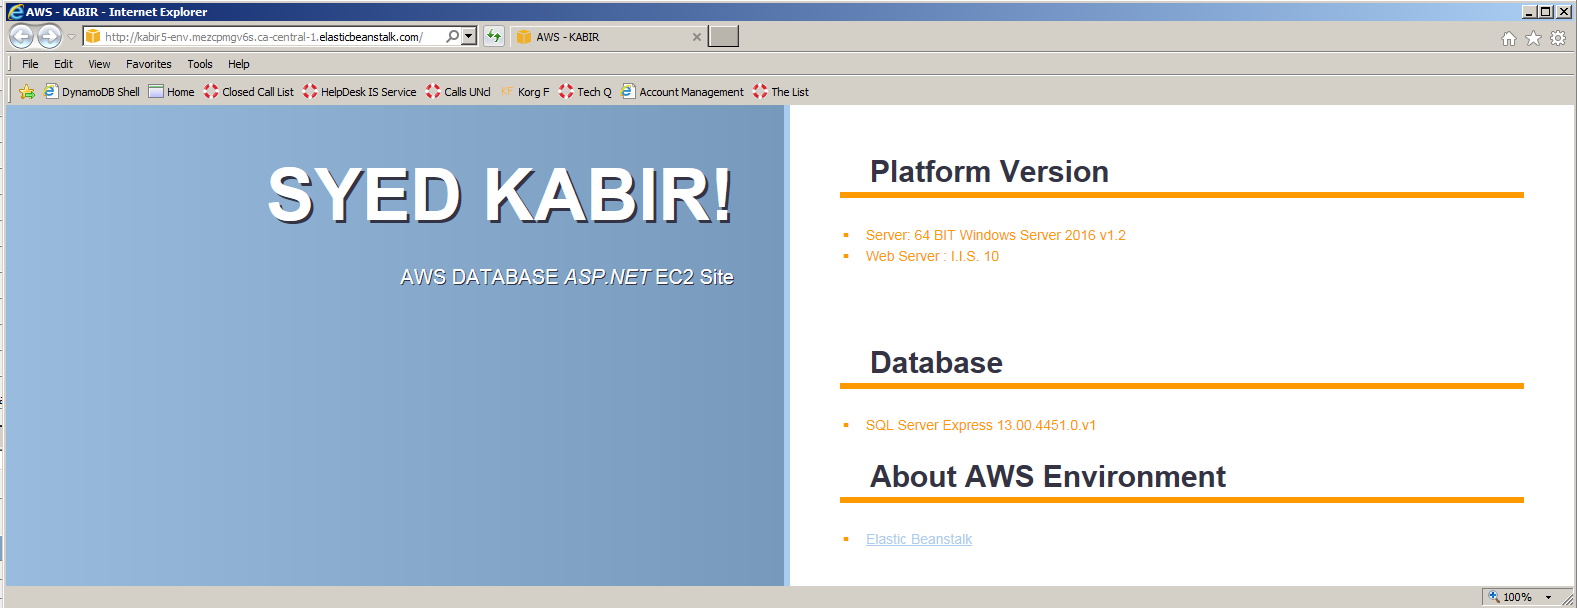Go to the browser home page
The image size is (1577, 608).
tap(1509, 38)
